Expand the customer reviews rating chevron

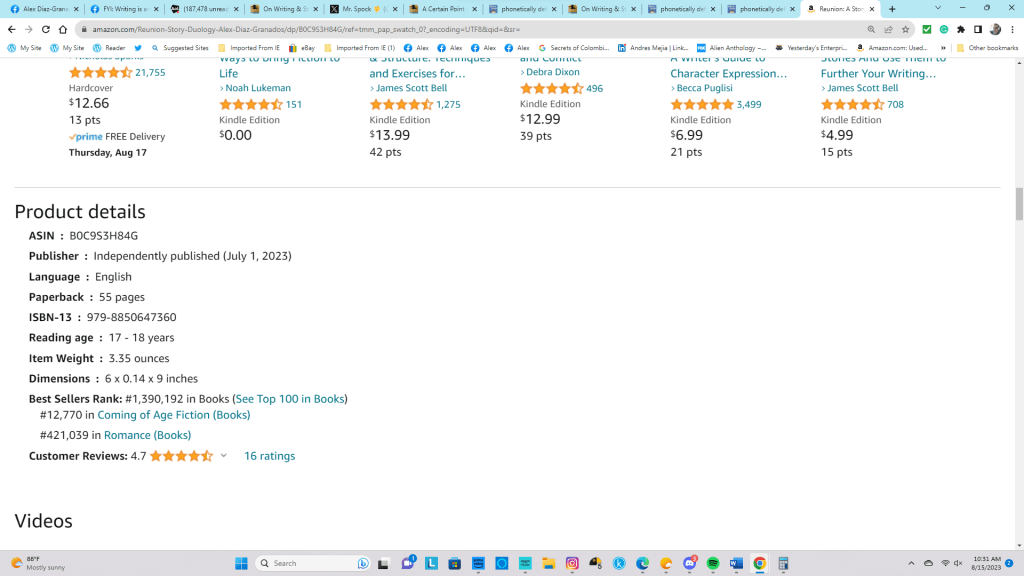coord(223,456)
